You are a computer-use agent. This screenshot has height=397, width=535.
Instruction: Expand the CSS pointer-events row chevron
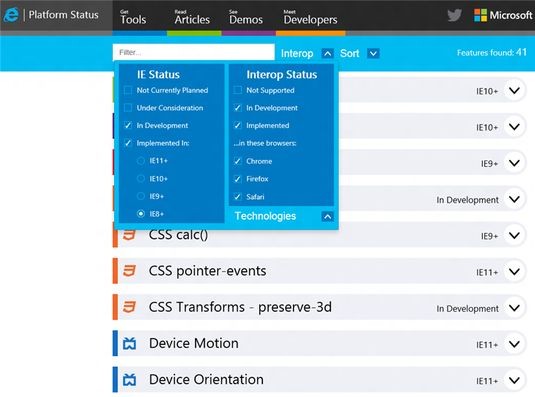(x=514, y=271)
